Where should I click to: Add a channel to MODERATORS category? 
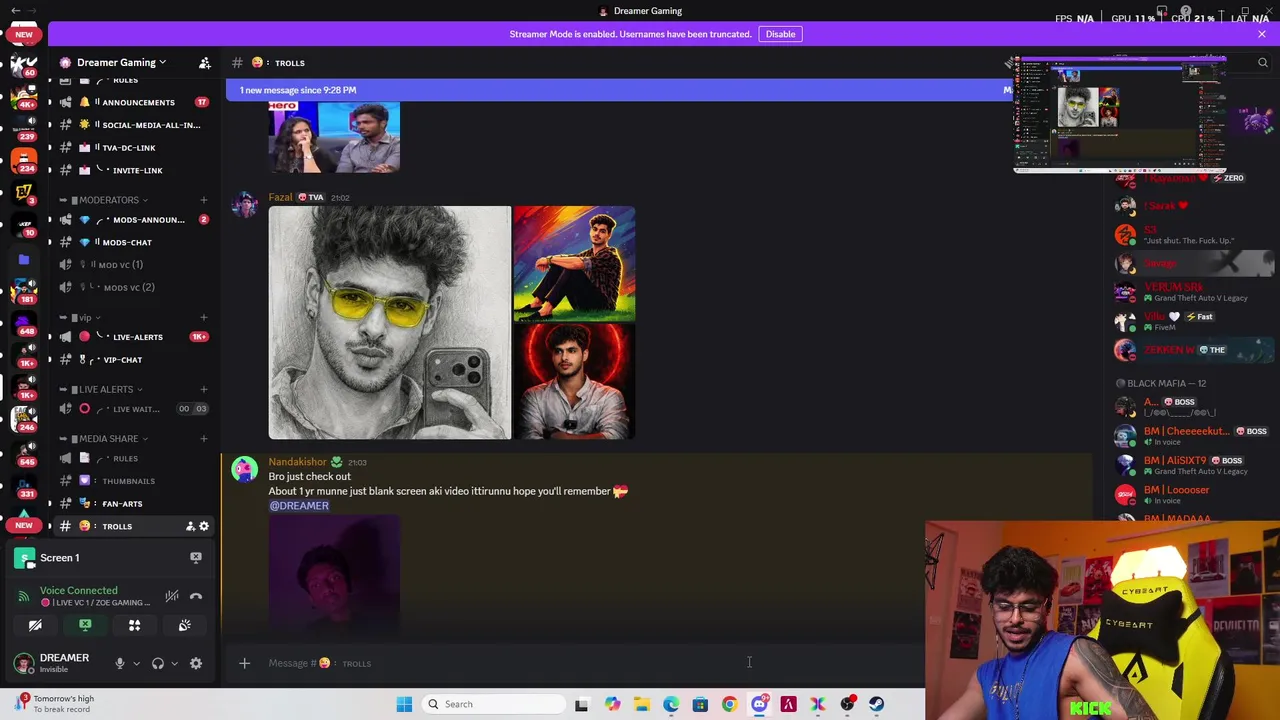(x=204, y=200)
